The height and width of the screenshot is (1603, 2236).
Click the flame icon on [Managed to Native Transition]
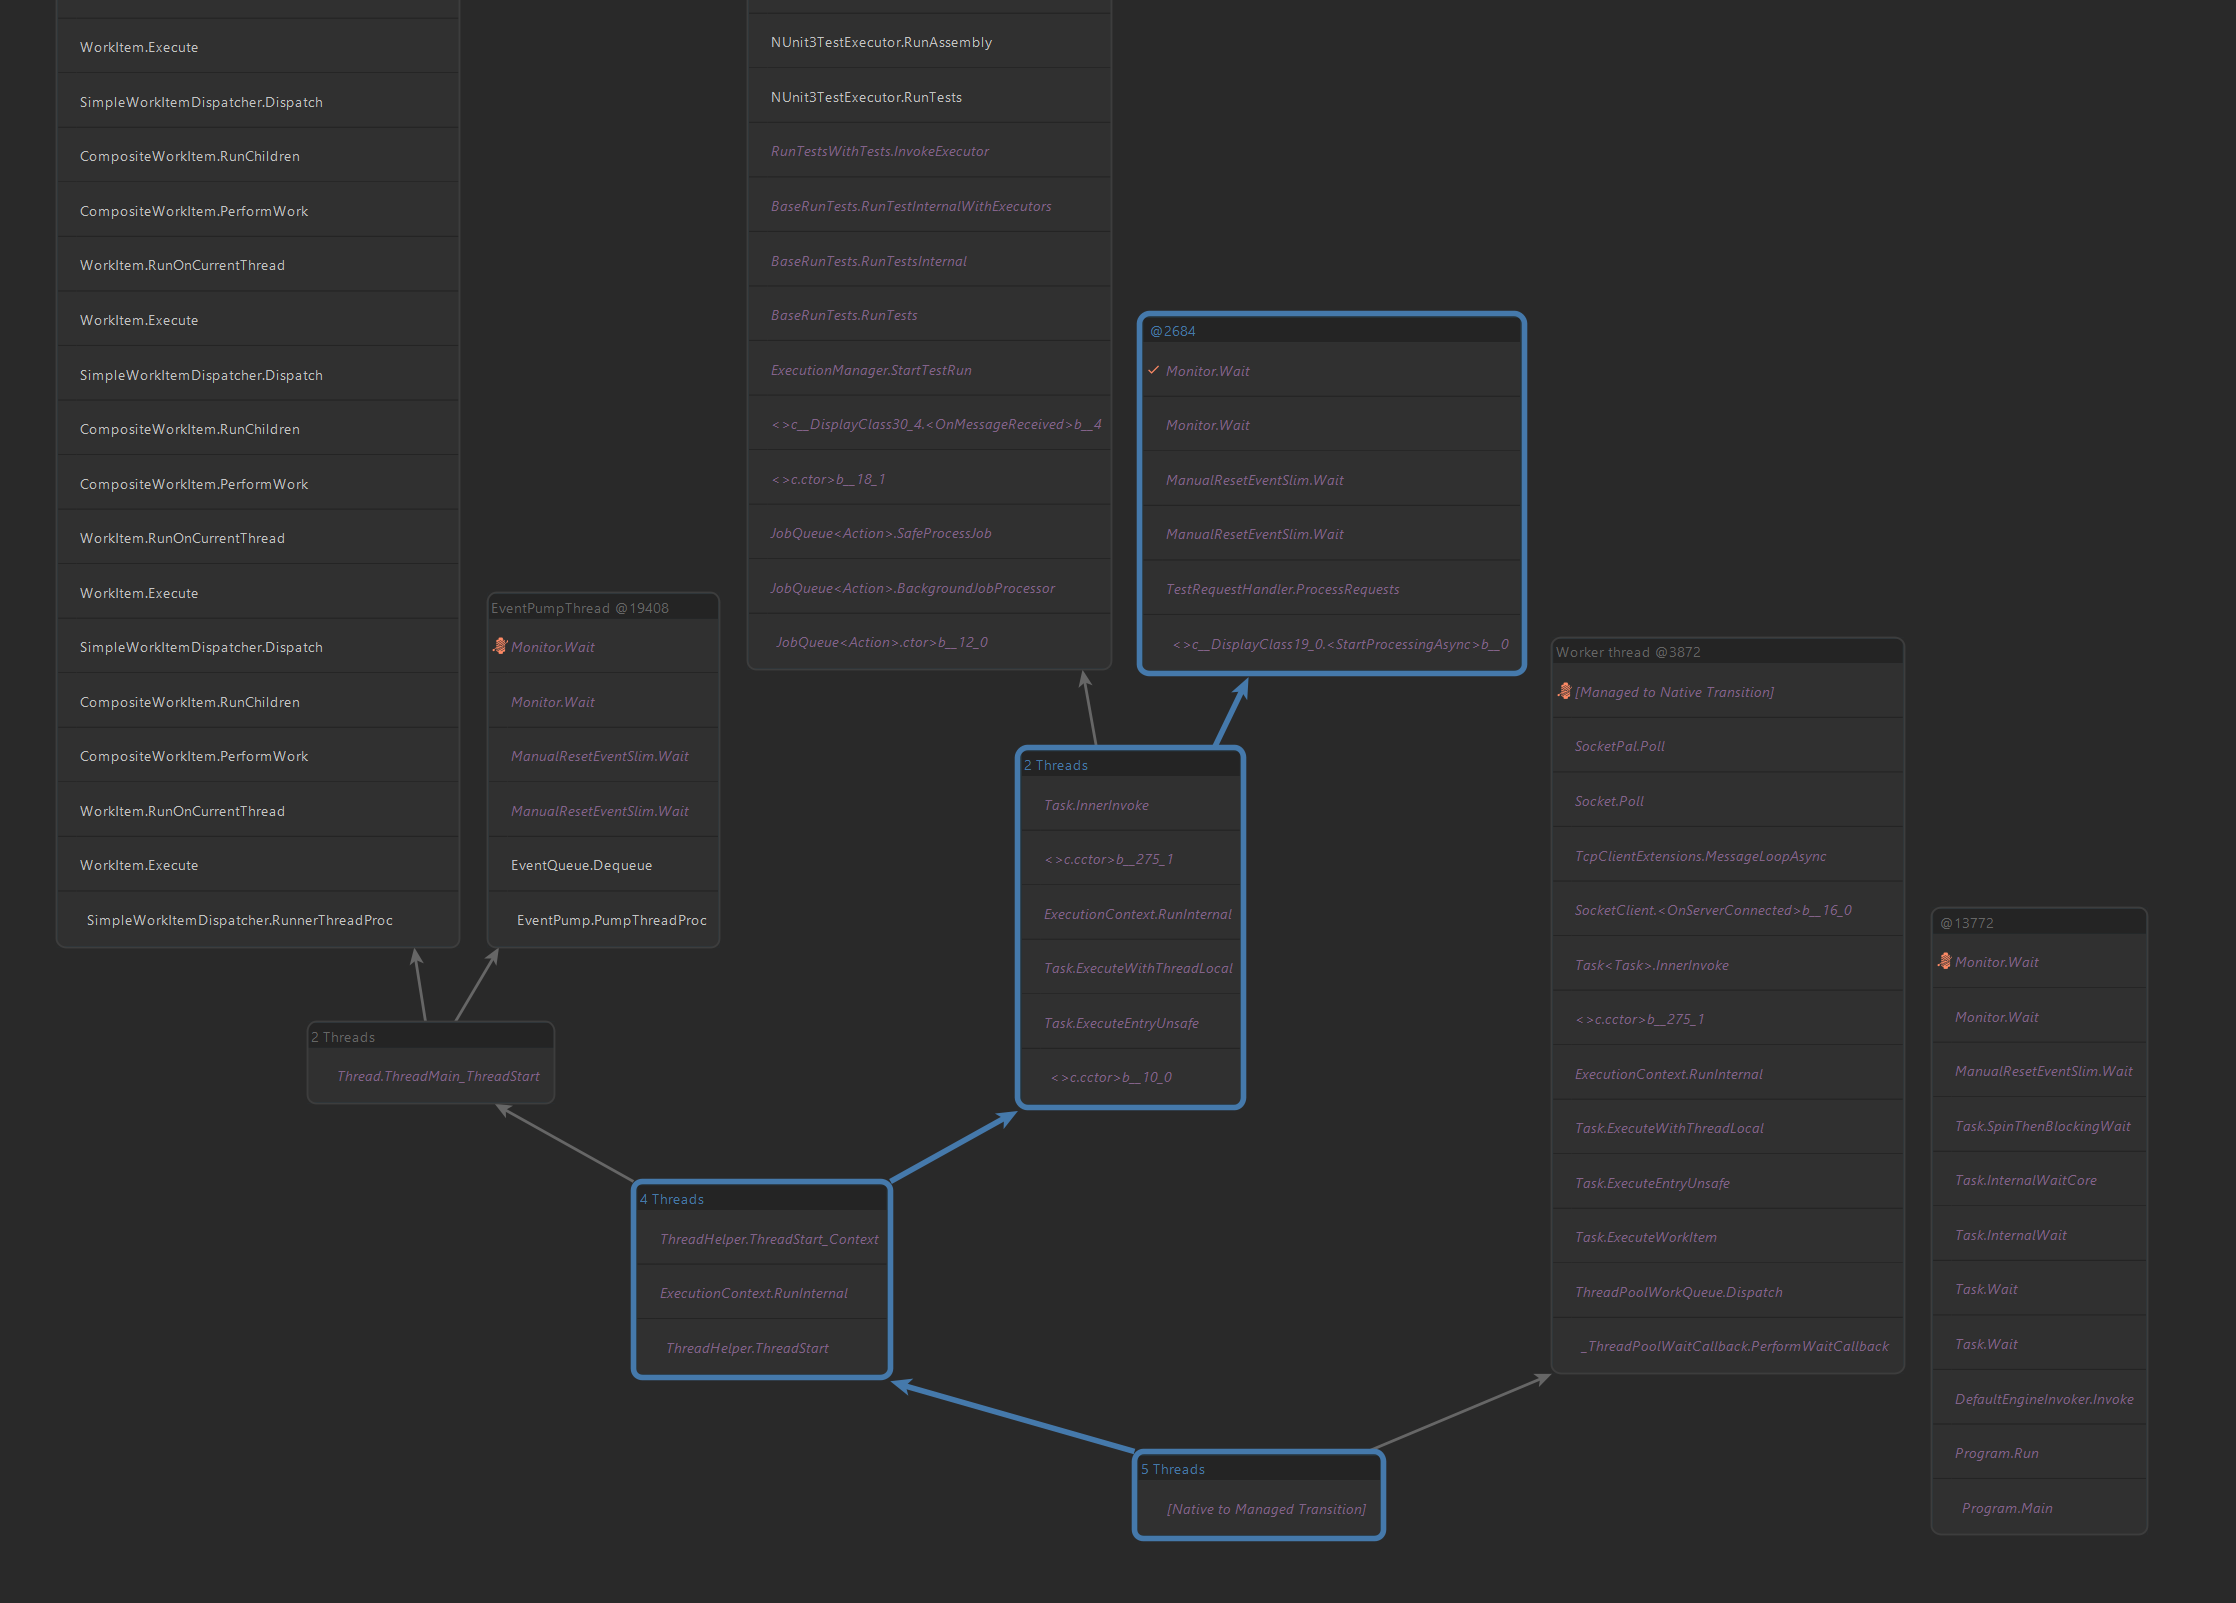[1565, 691]
